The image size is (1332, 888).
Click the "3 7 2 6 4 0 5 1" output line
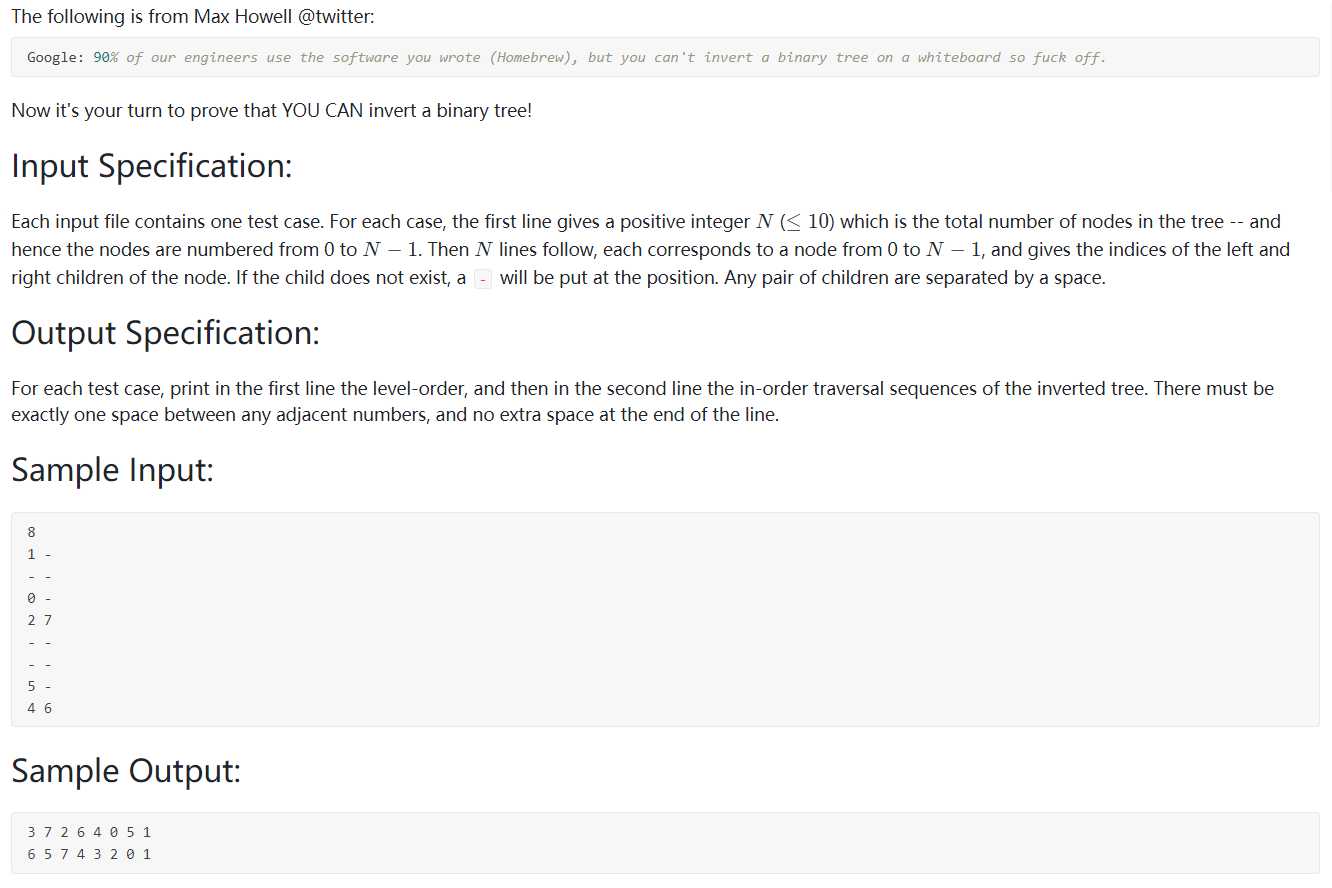(90, 832)
